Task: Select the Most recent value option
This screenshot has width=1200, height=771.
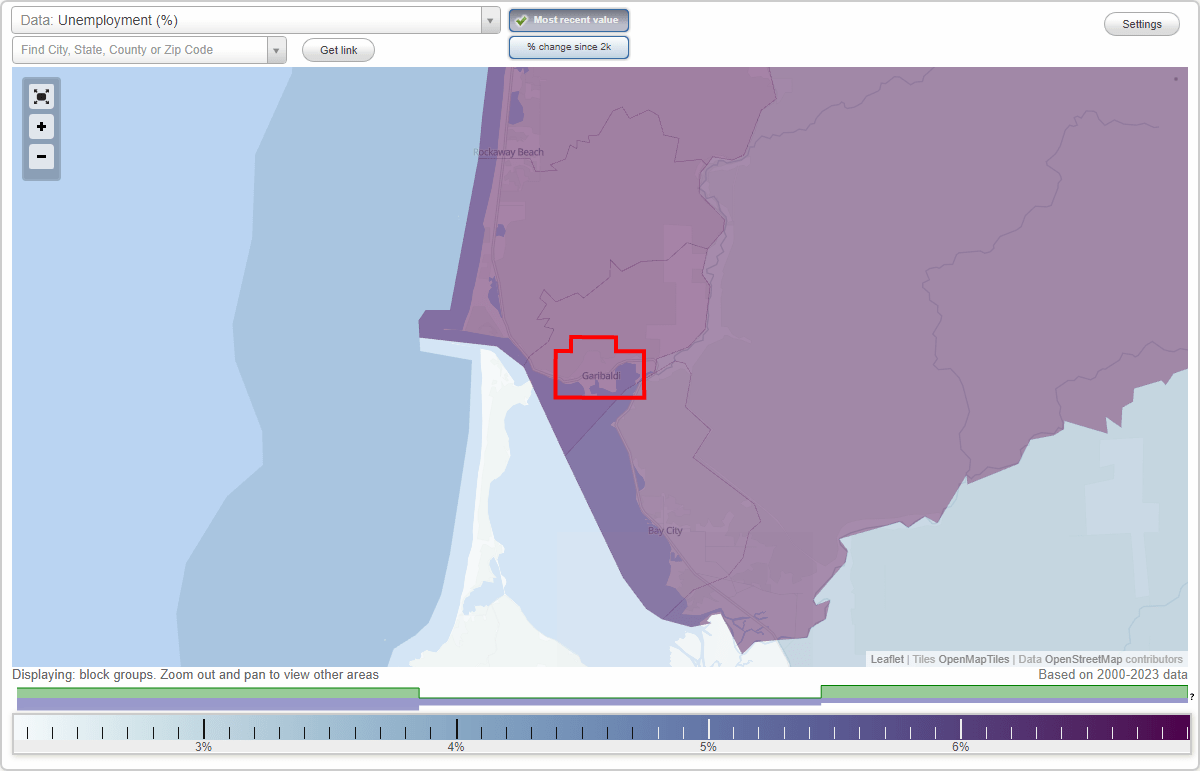Action: (x=569, y=20)
